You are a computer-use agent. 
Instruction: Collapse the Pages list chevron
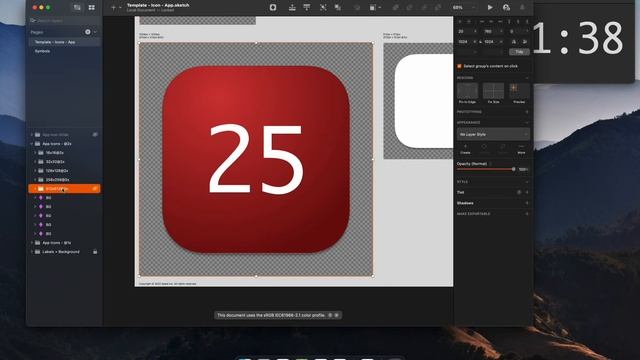coord(96,32)
